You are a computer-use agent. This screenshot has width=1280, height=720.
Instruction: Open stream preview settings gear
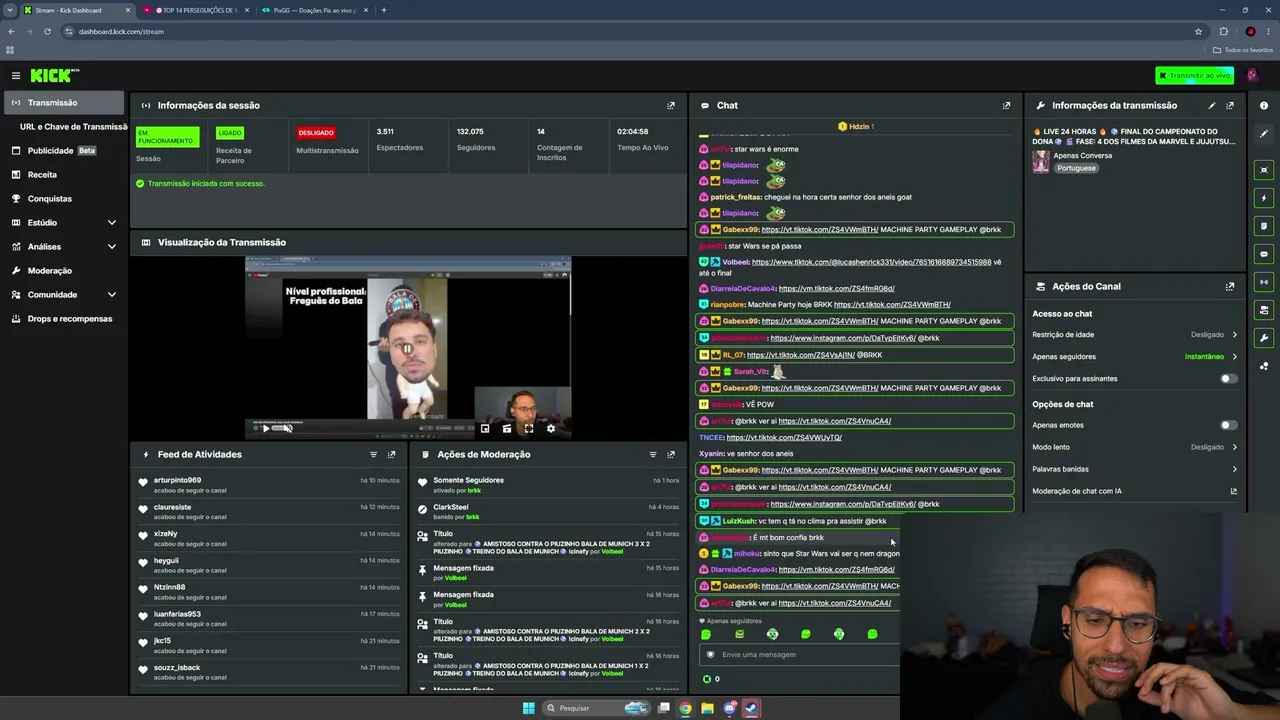[551, 428]
